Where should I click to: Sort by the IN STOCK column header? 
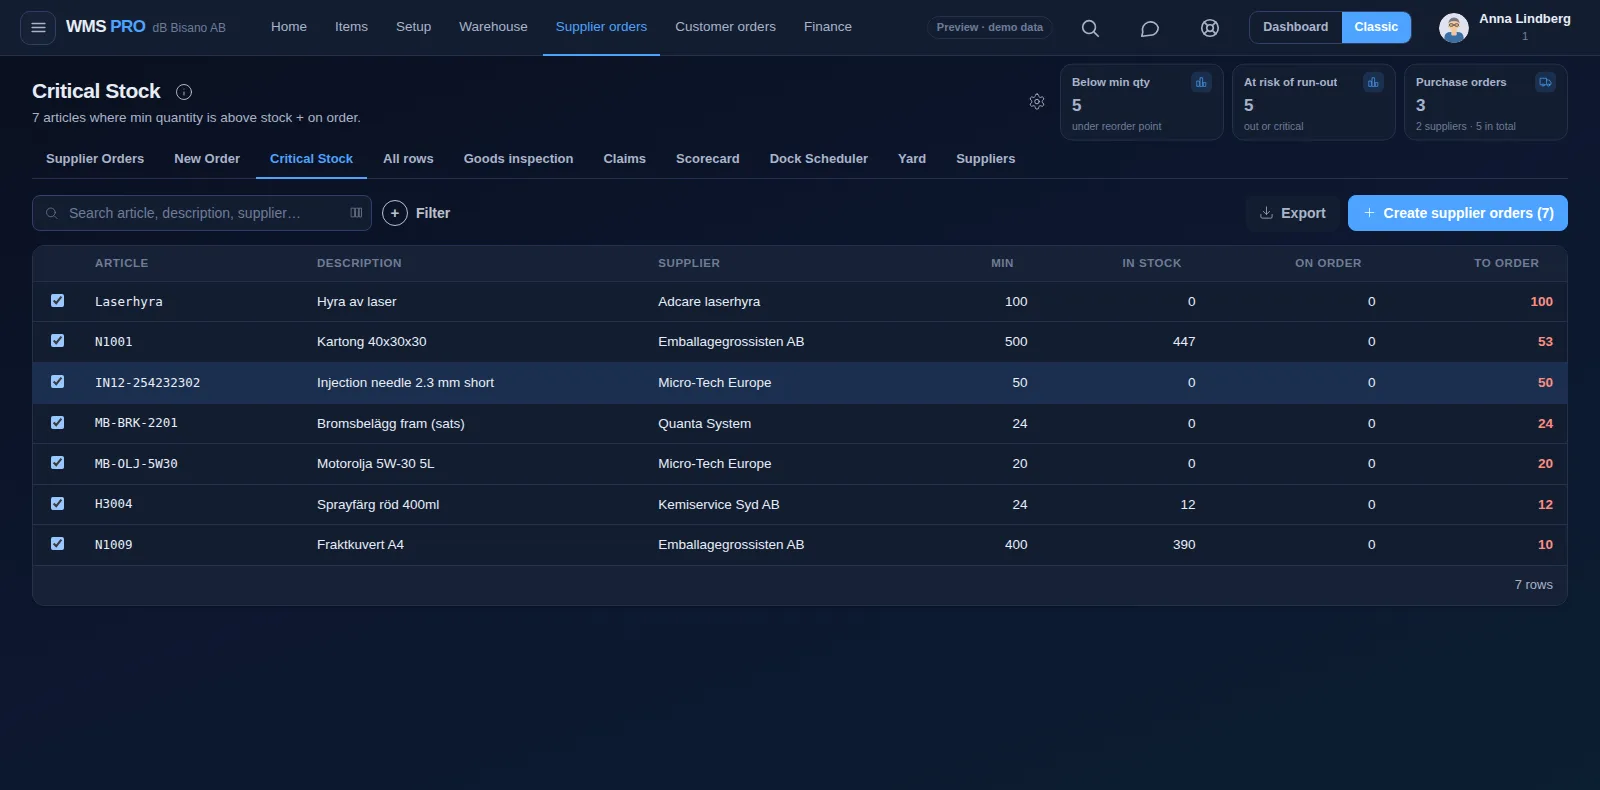[x=1151, y=263]
